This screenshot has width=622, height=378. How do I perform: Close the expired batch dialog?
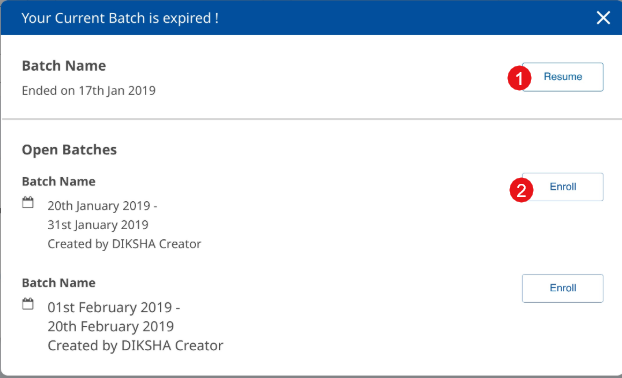(603, 18)
